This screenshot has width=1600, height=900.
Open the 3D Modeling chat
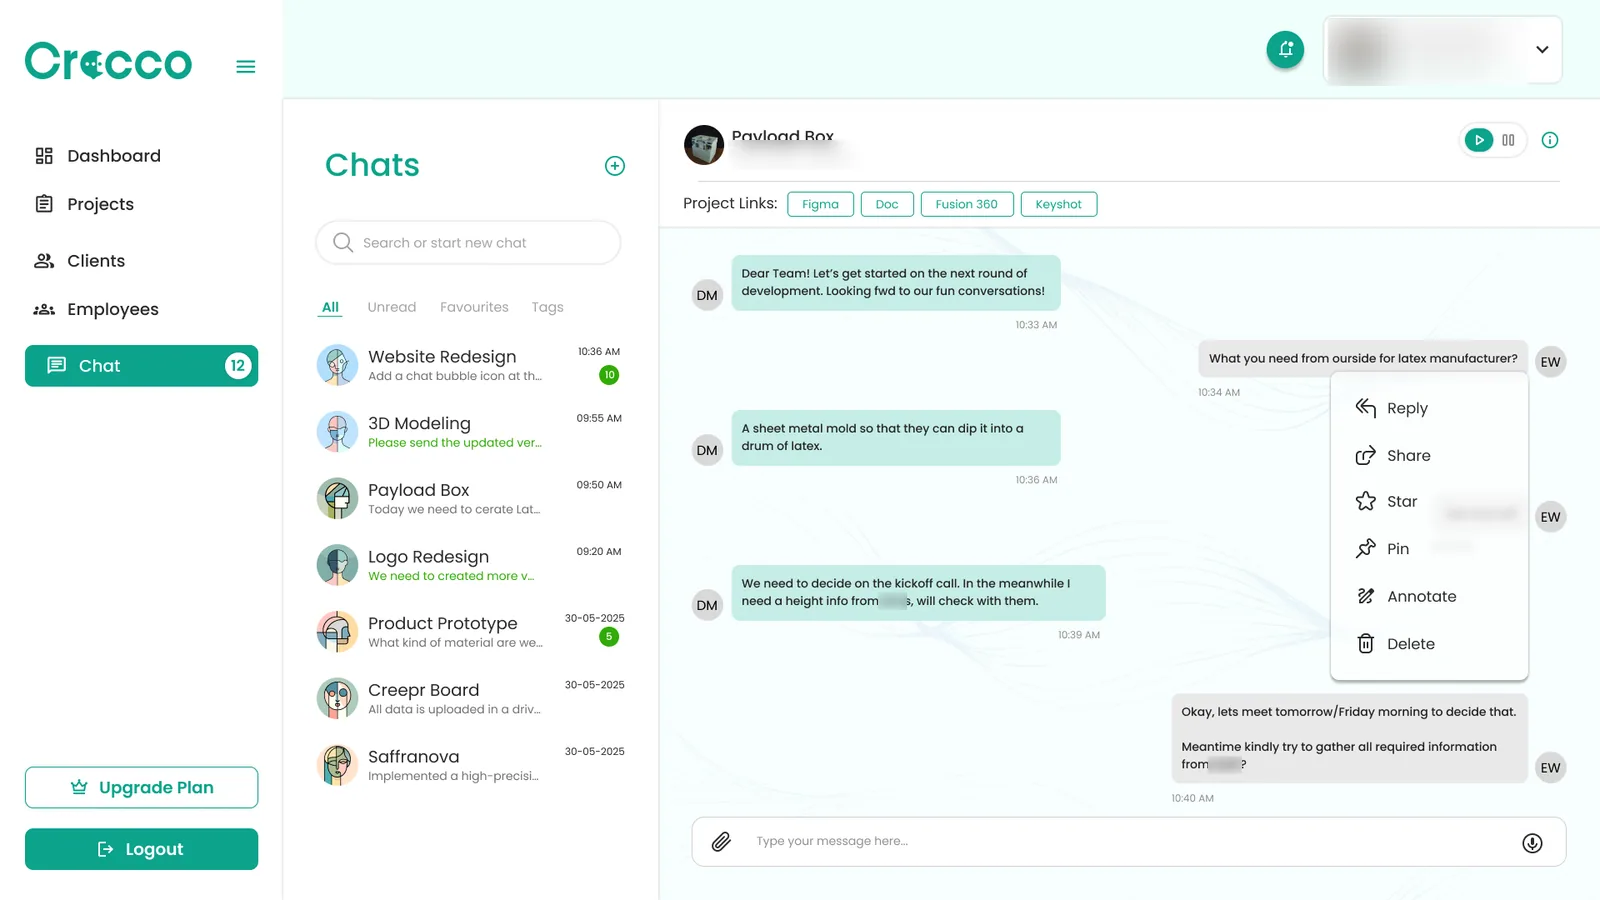pos(470,432)
